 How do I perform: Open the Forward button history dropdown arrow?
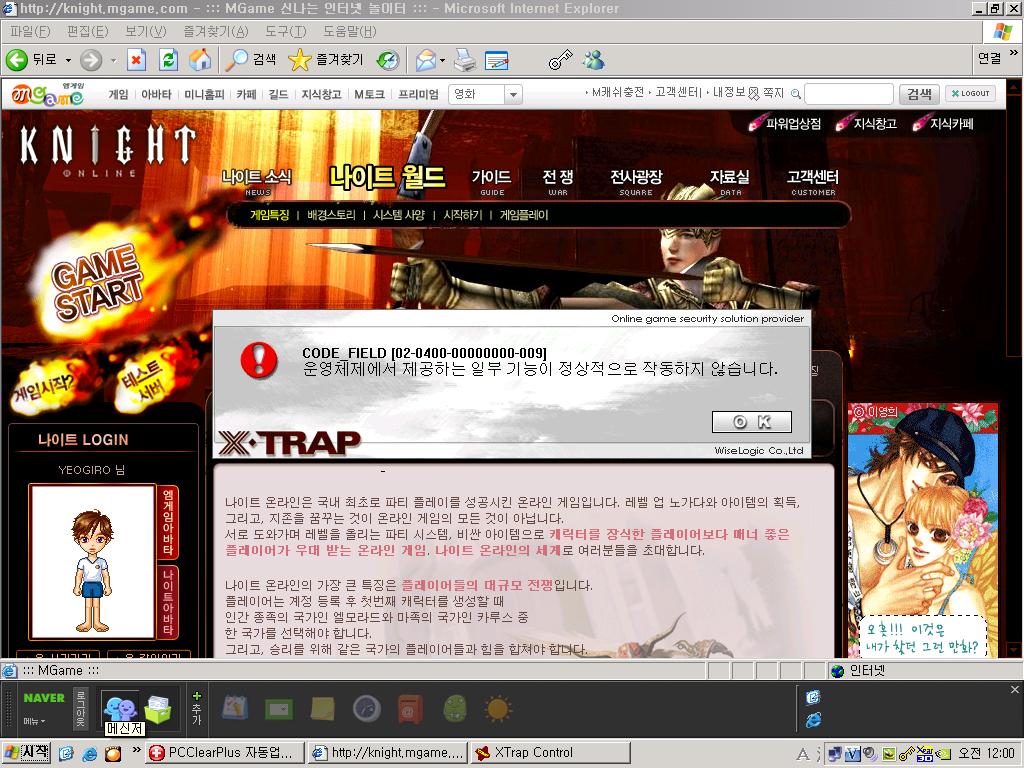pos(113,60)
